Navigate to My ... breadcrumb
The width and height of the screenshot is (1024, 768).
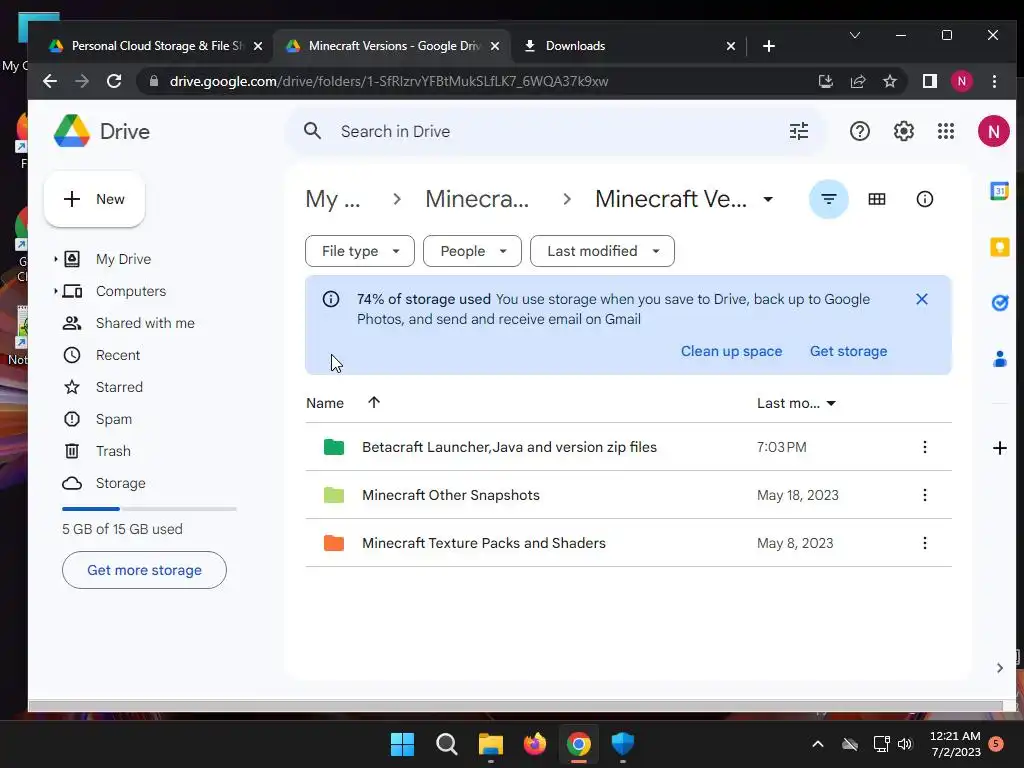click(333, 199)
